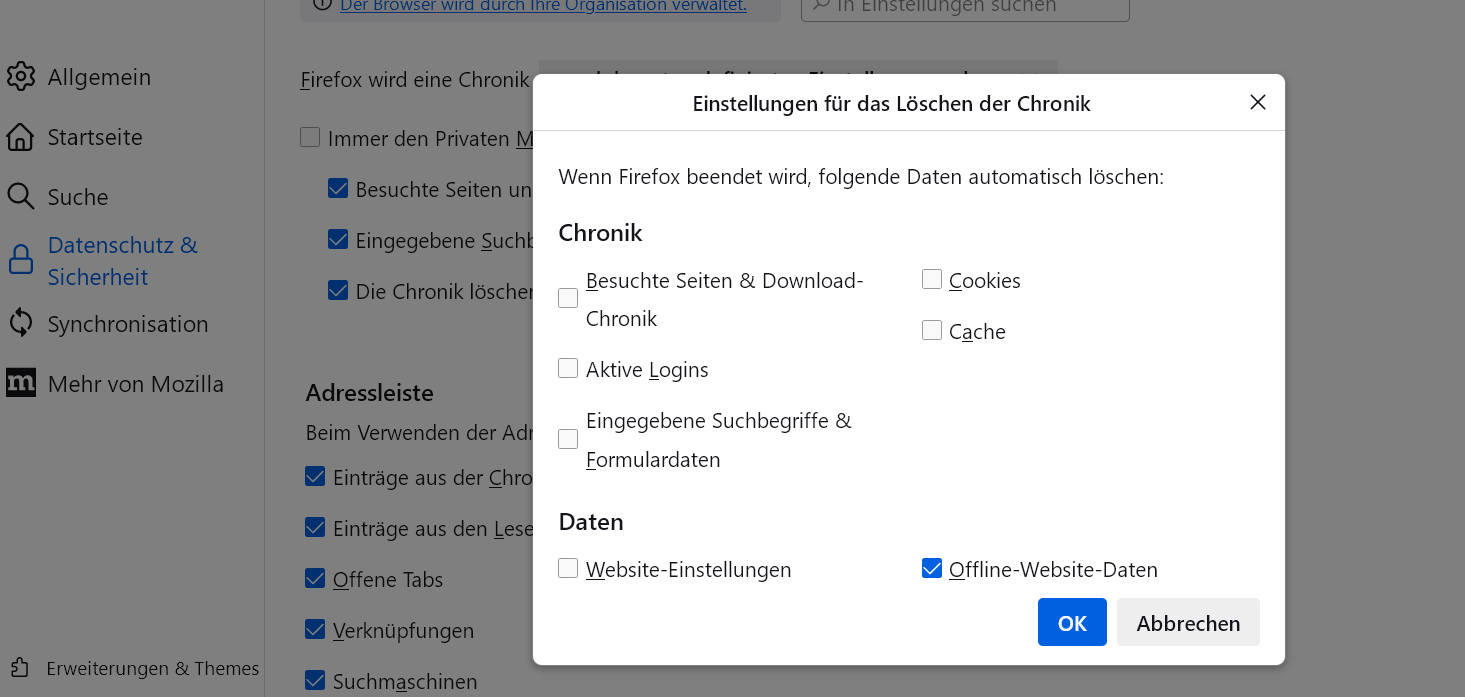Close the Chronik löschen dialog
This screenshot has height=697, width=1465.
[x=1258, y=102]
